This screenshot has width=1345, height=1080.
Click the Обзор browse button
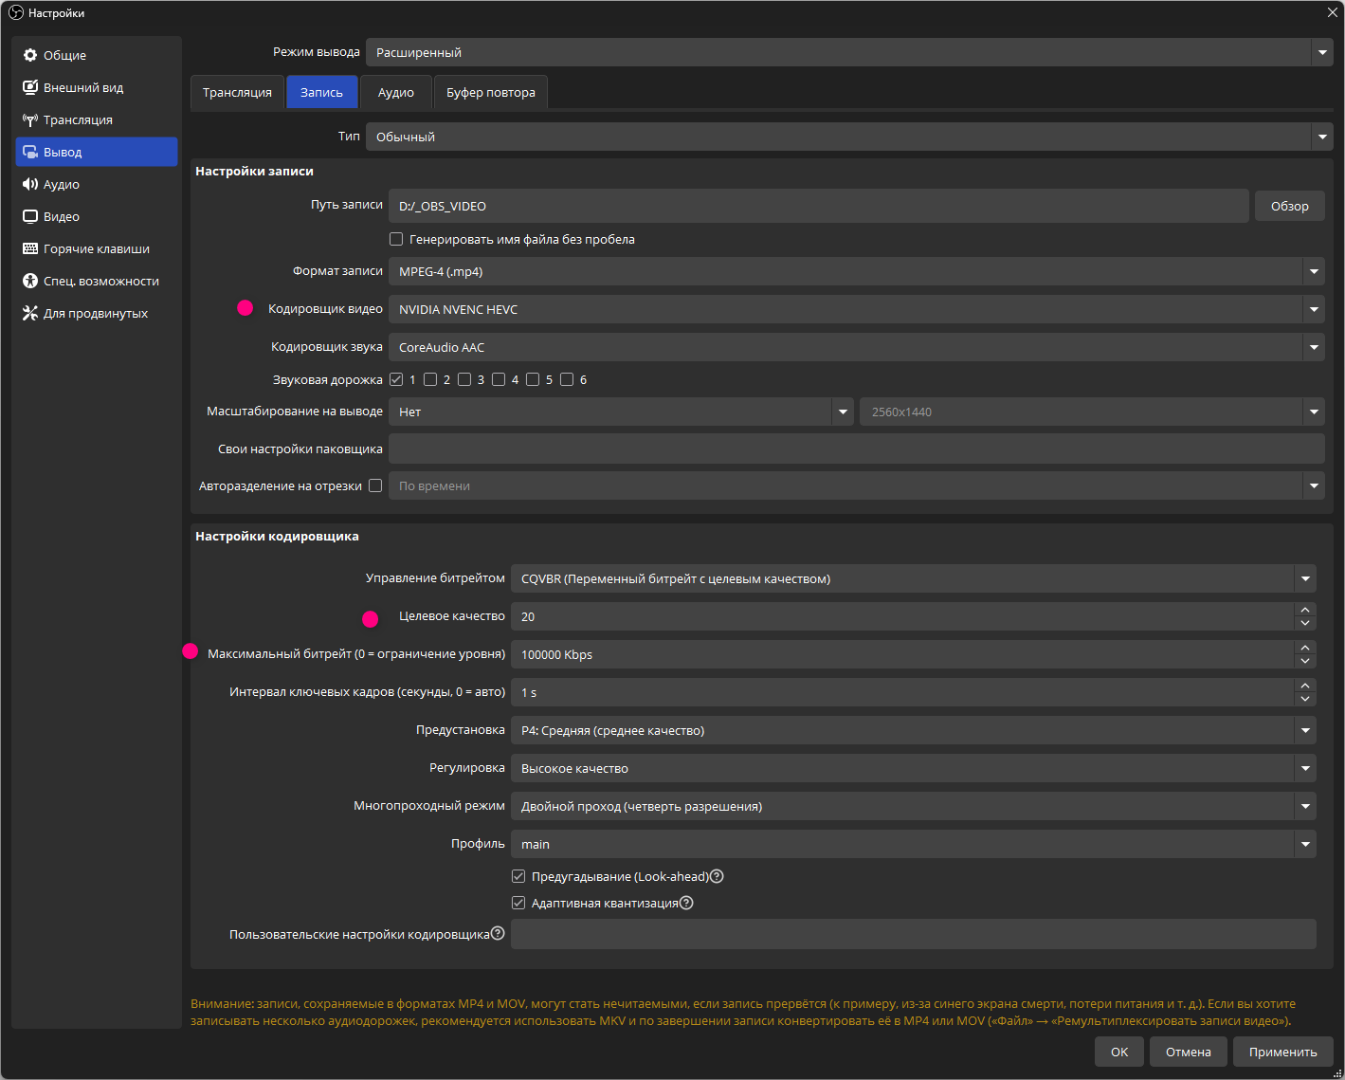click(x=1290, y=206)
